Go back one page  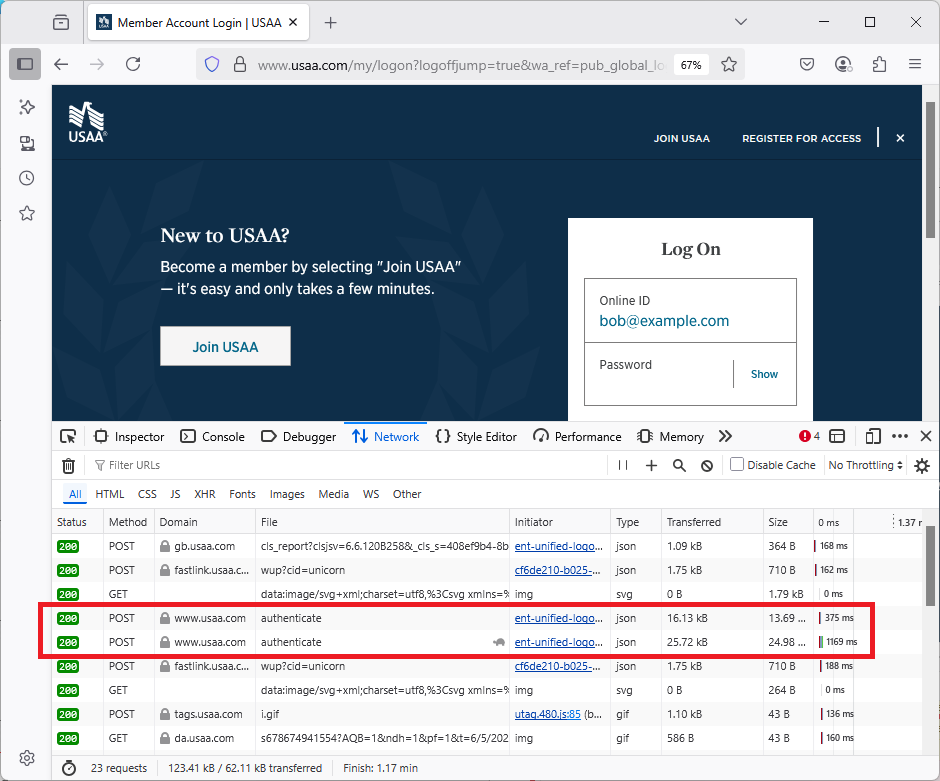point(61,64)
